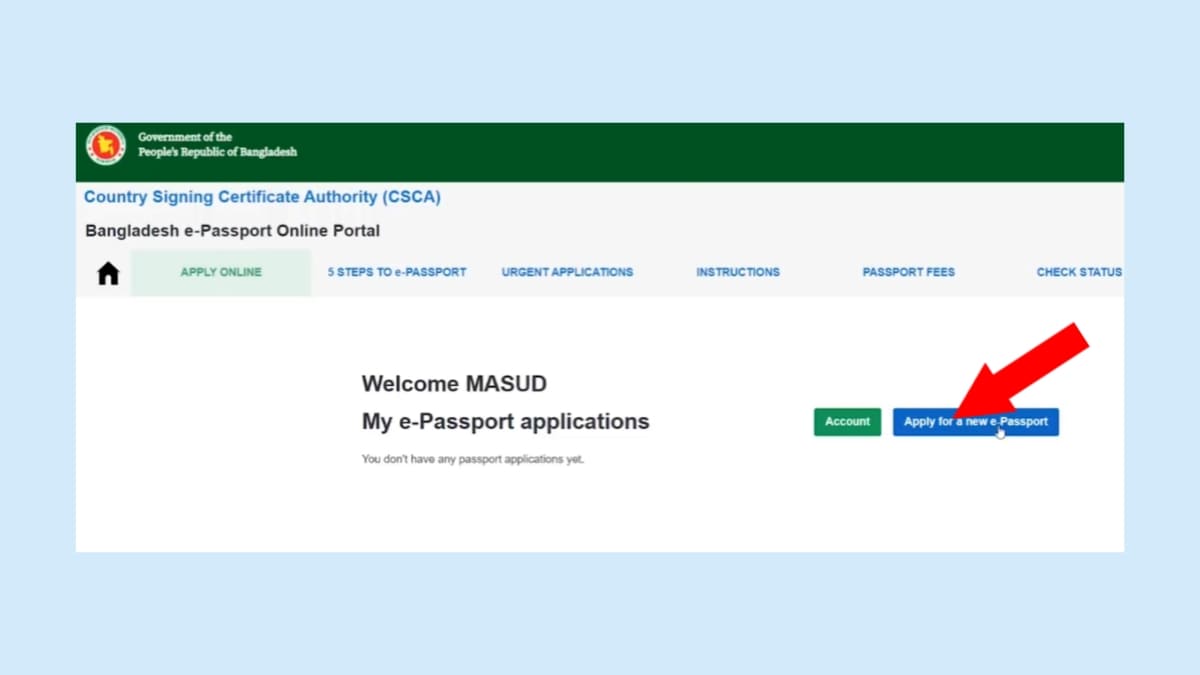
Task: Open Country Signing Certificate Authority (CSCA) link
Action: [262, 197]
